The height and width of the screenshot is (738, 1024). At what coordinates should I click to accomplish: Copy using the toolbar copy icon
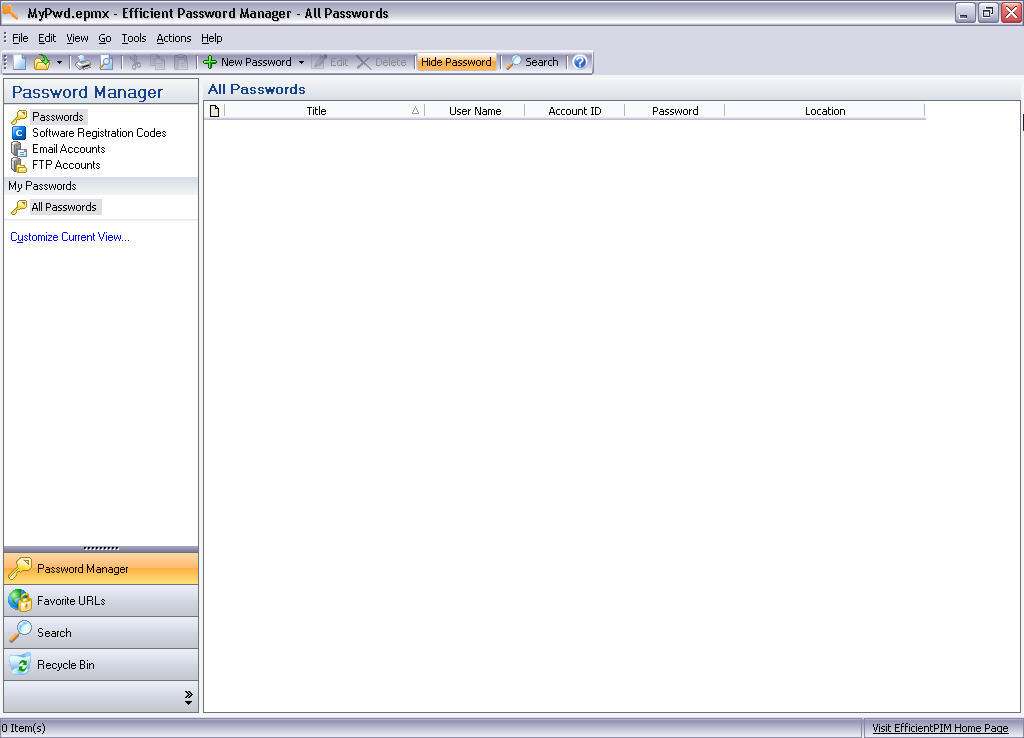[x=157, y=62]
